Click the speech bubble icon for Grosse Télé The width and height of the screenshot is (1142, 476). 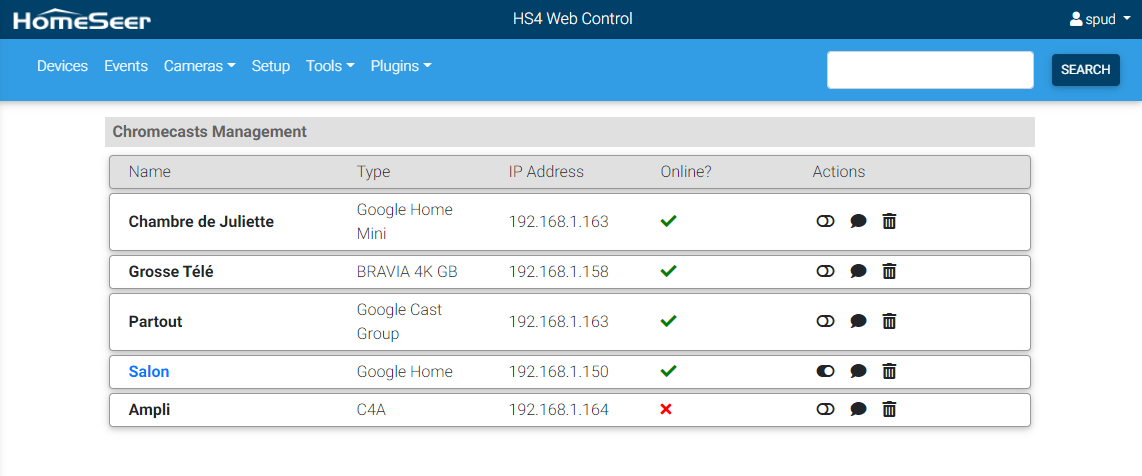858,272
